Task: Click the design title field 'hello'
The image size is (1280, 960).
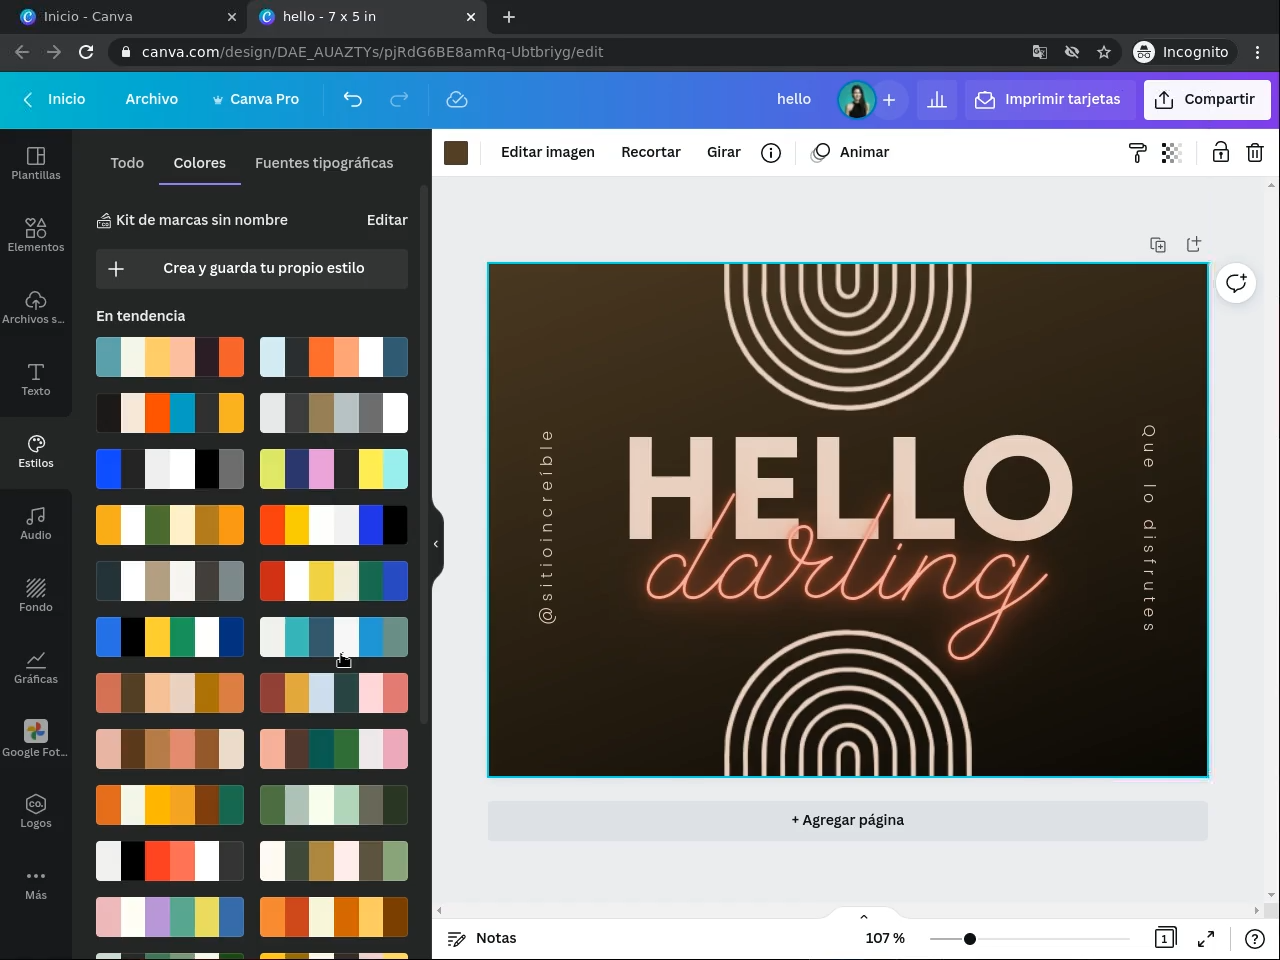Action: pyautogui.click(x=793, y=99)
